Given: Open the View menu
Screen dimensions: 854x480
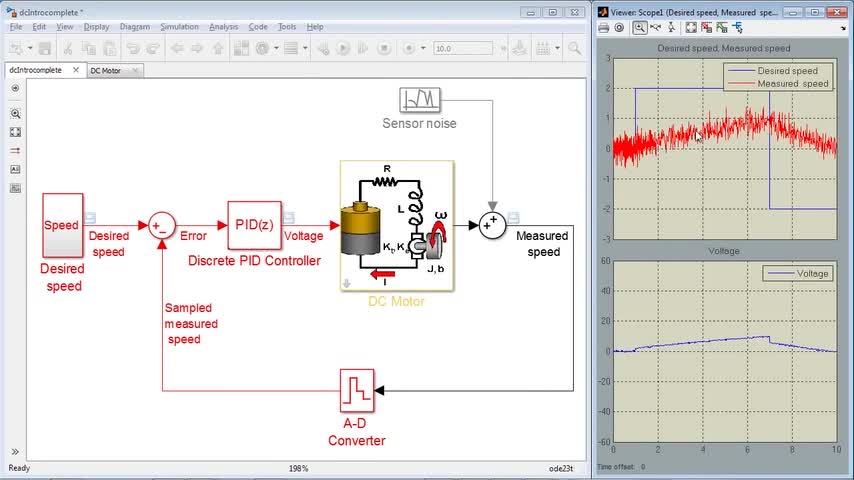Looking at the screenshot, I should pyautogui.click(x=65, y=27).
